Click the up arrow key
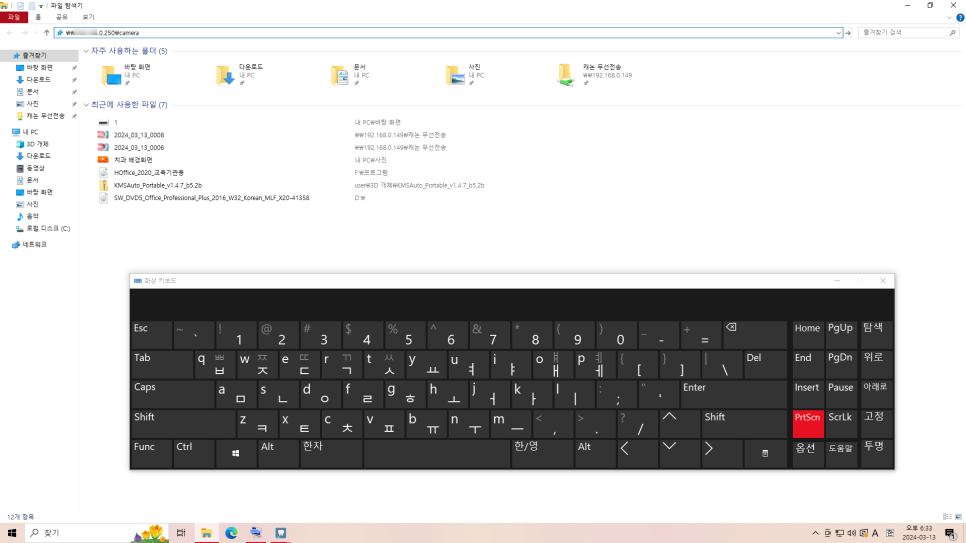The height and width of the screenshot is (543, 966). pos(680,423)
